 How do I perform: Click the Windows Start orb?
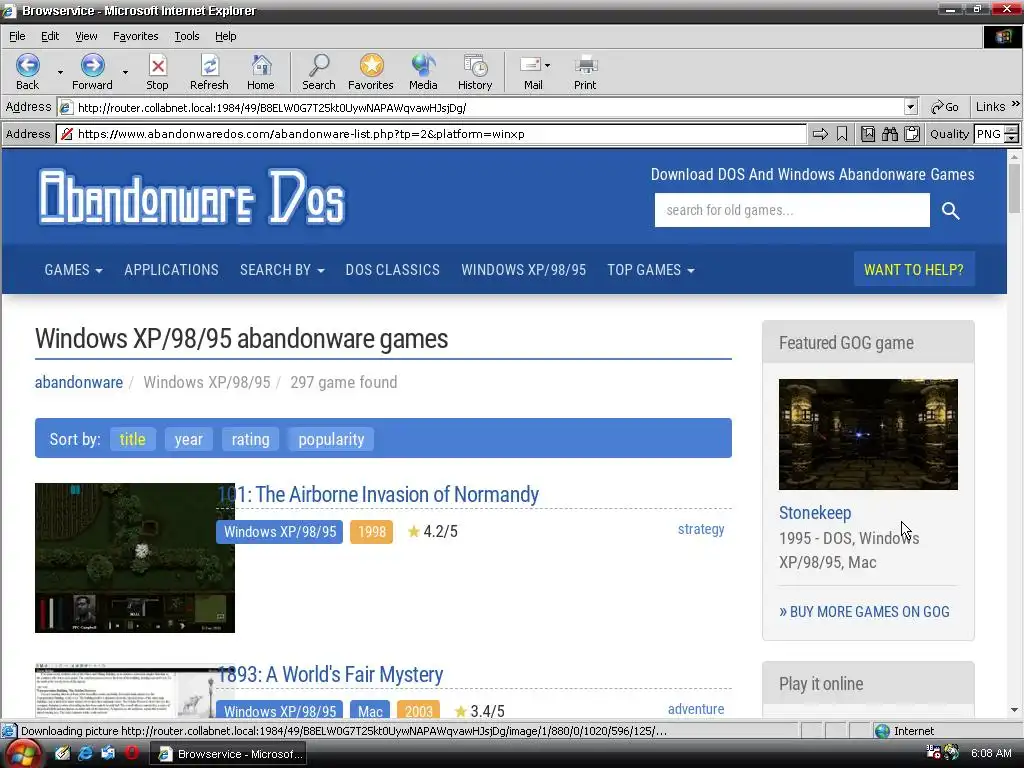[24, 754]
